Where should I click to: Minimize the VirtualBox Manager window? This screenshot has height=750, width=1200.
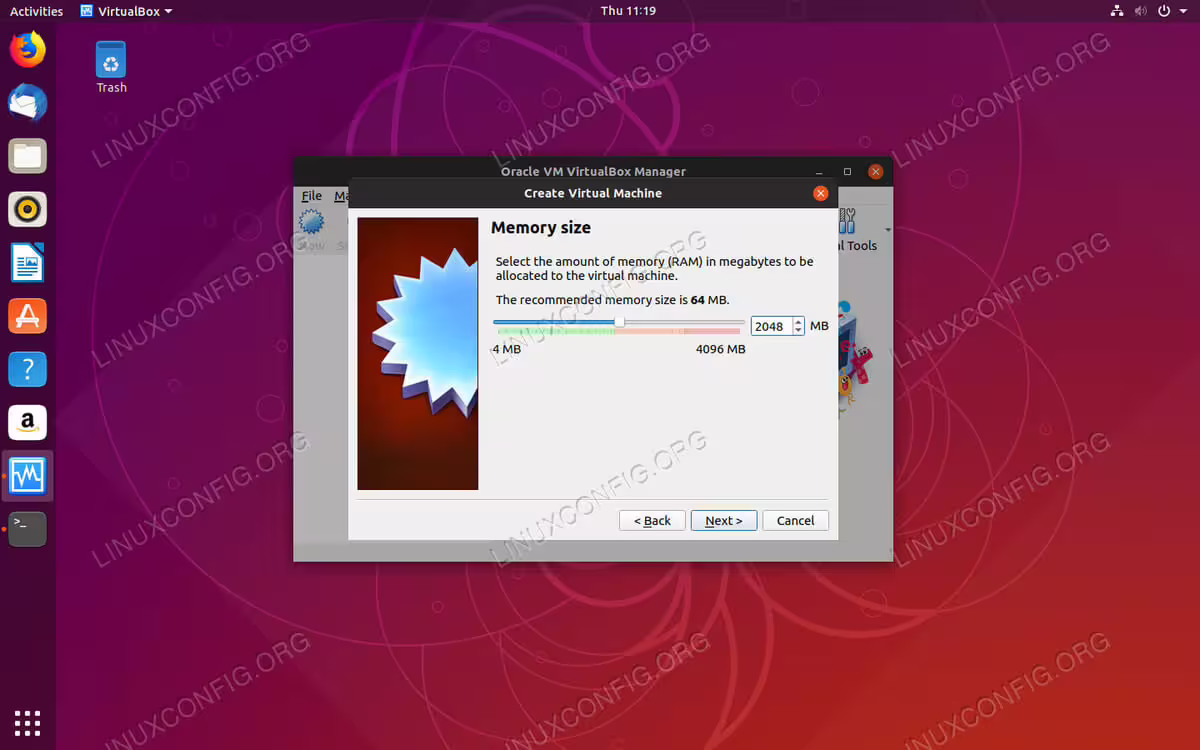coord(819,172)
